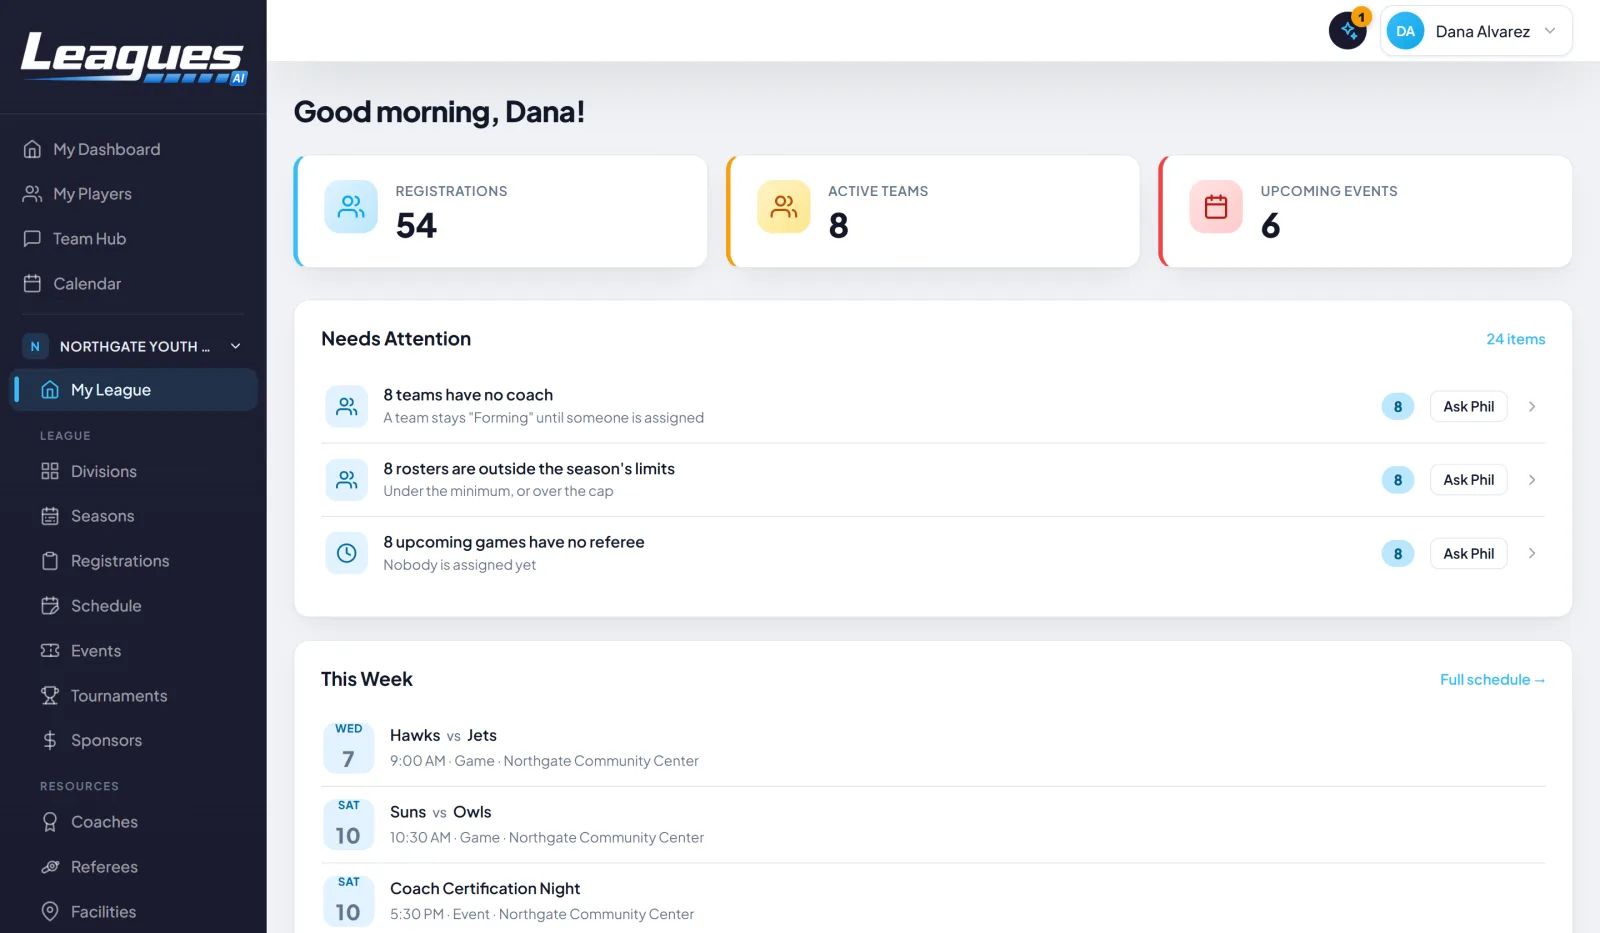Click the no-referee clock icon
Image resolution: width=1600 pixels, height=933 pixels.
(x=347, y=553)
